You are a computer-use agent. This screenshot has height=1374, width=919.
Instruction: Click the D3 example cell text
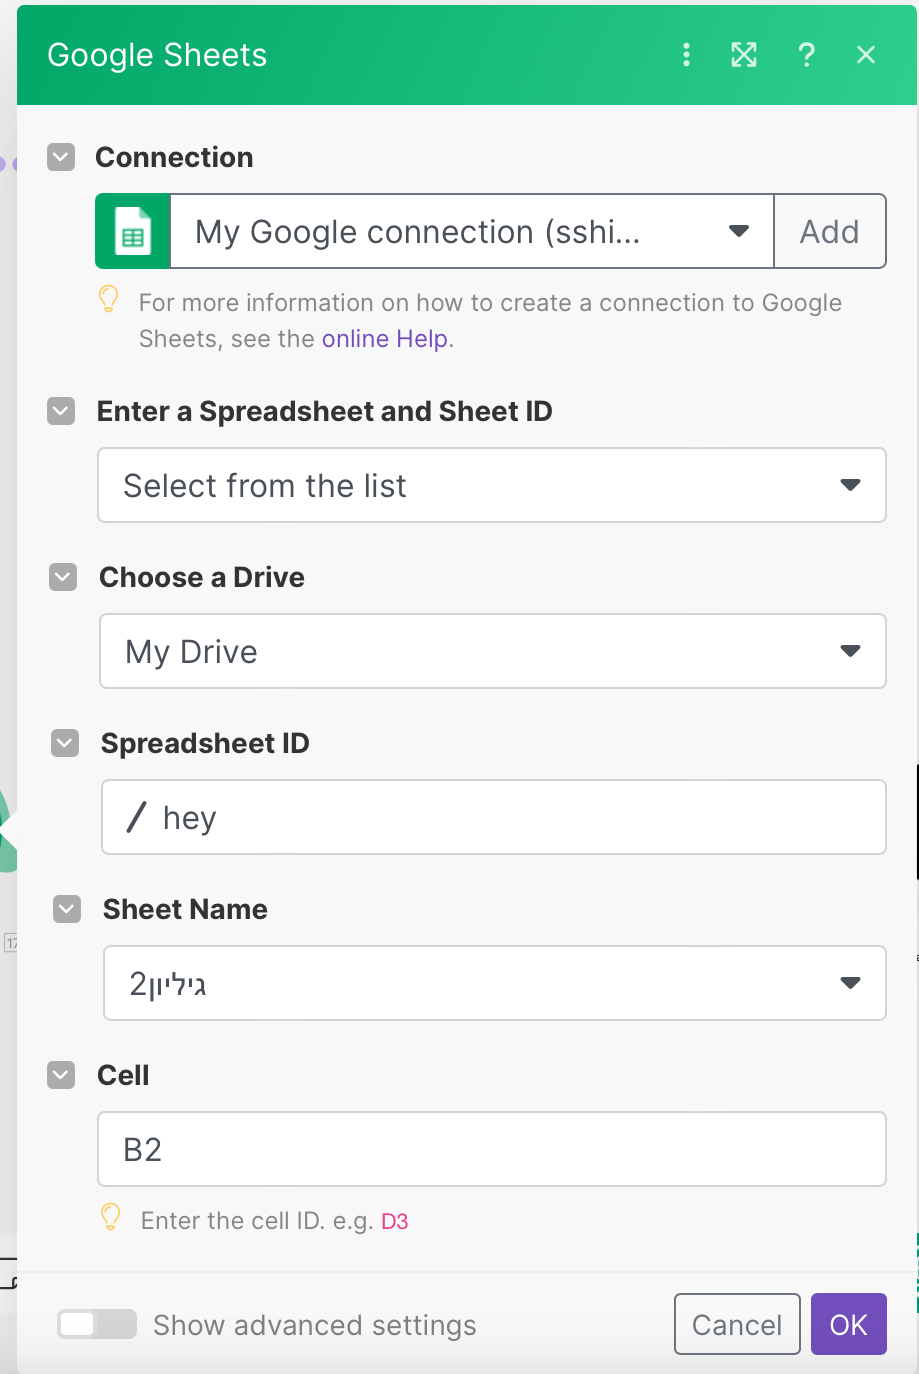click(x=395, y=1221)
